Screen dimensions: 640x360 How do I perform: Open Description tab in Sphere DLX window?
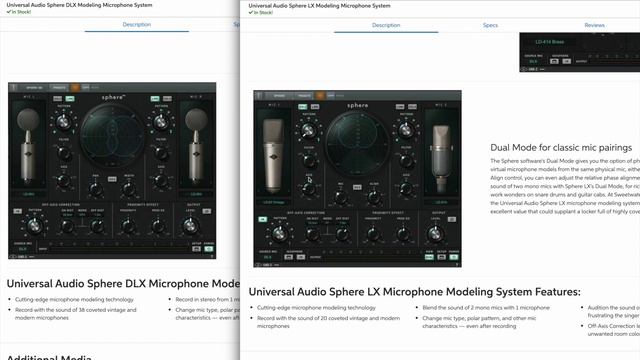click(137, 24)
